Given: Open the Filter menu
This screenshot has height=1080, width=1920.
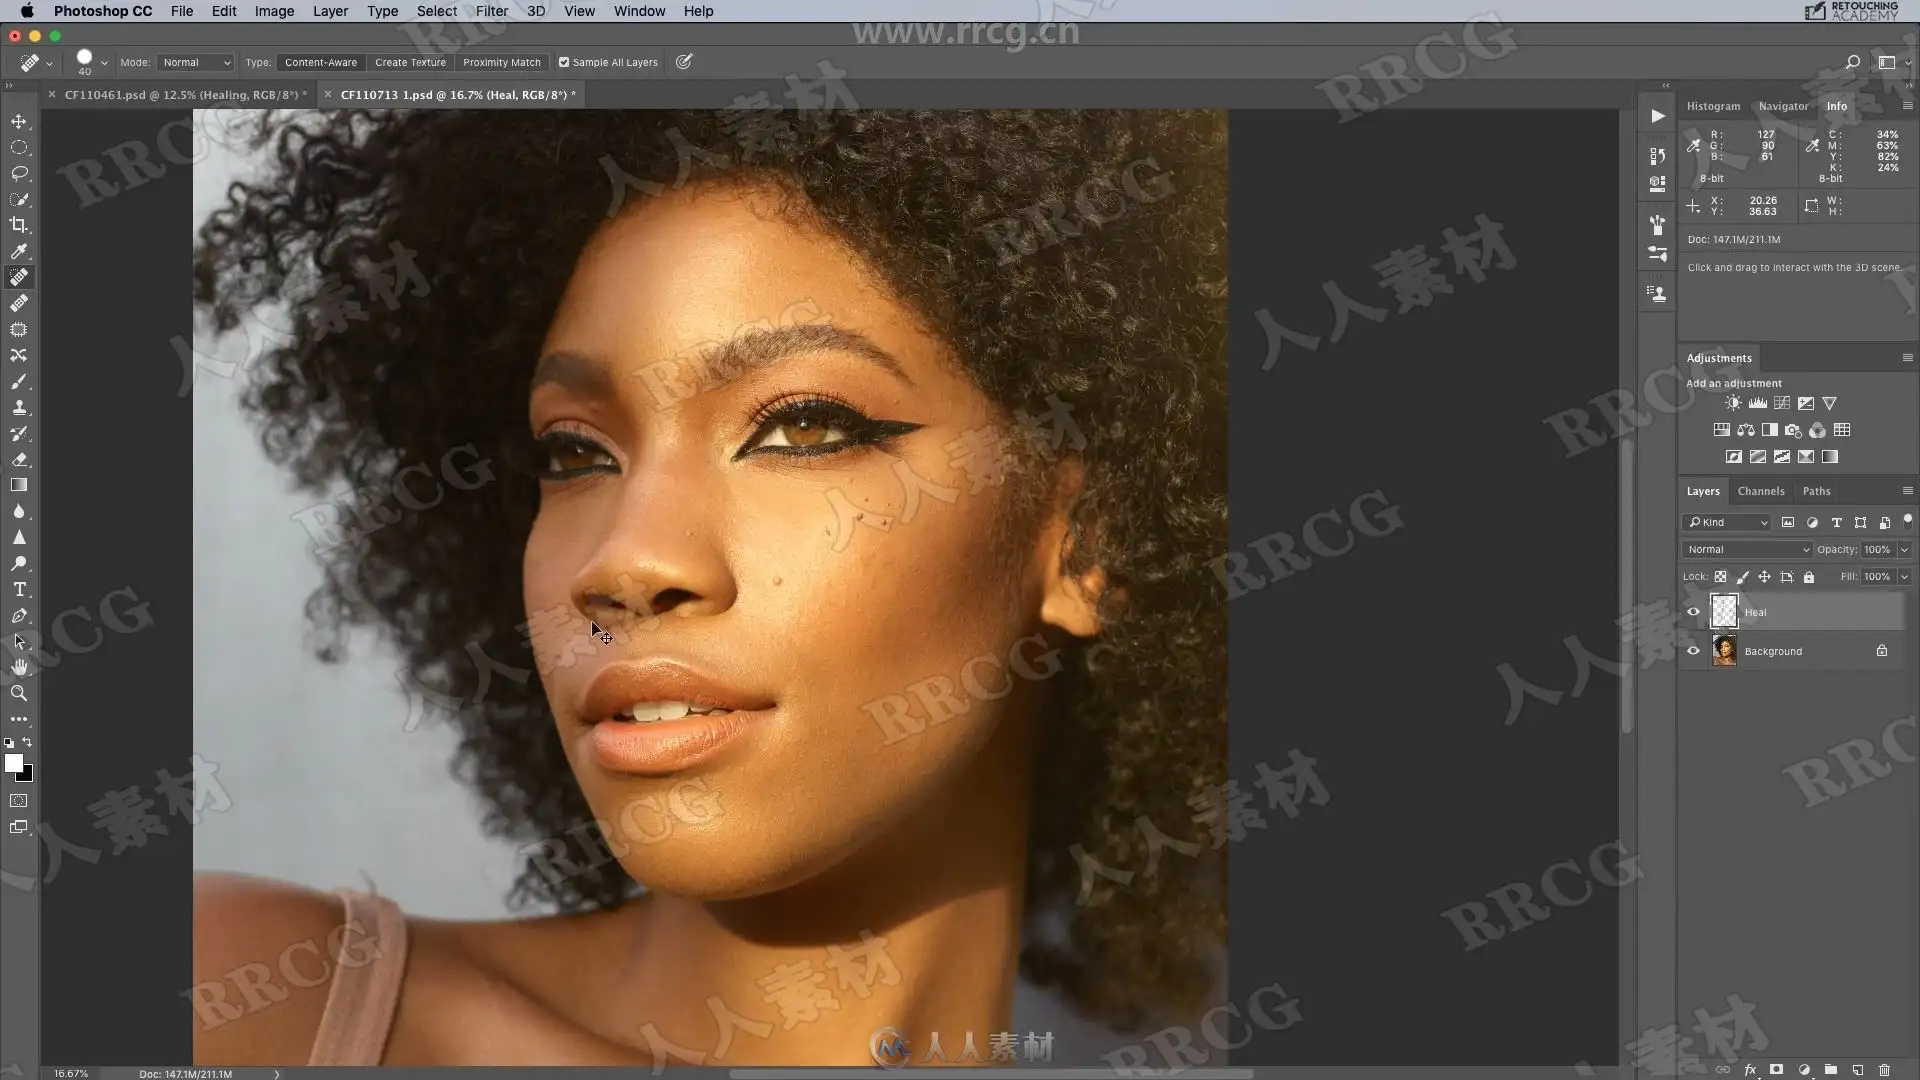Looking at the screenshot, I should (x=491, y=11).
